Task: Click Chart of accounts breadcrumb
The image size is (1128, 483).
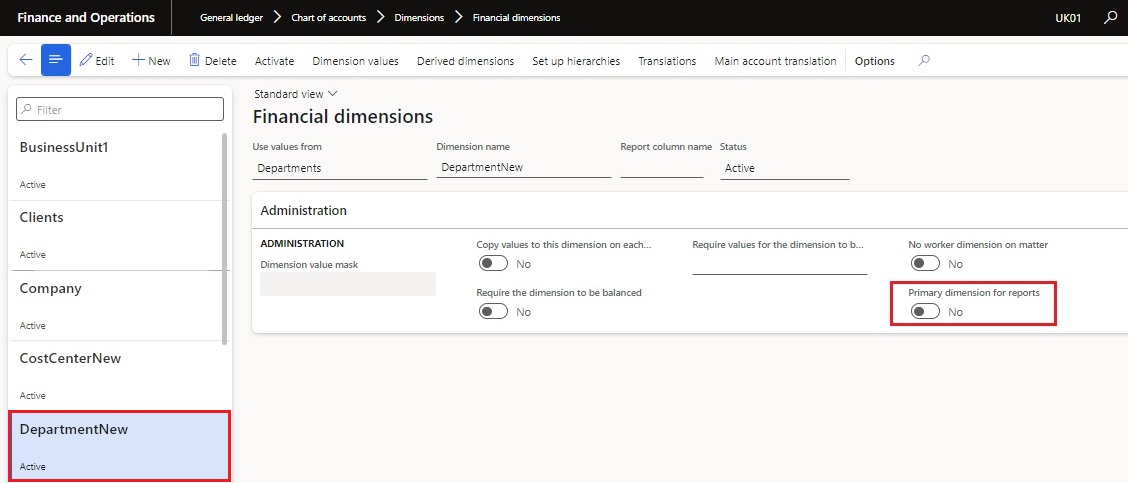Action: pos(329,17)
